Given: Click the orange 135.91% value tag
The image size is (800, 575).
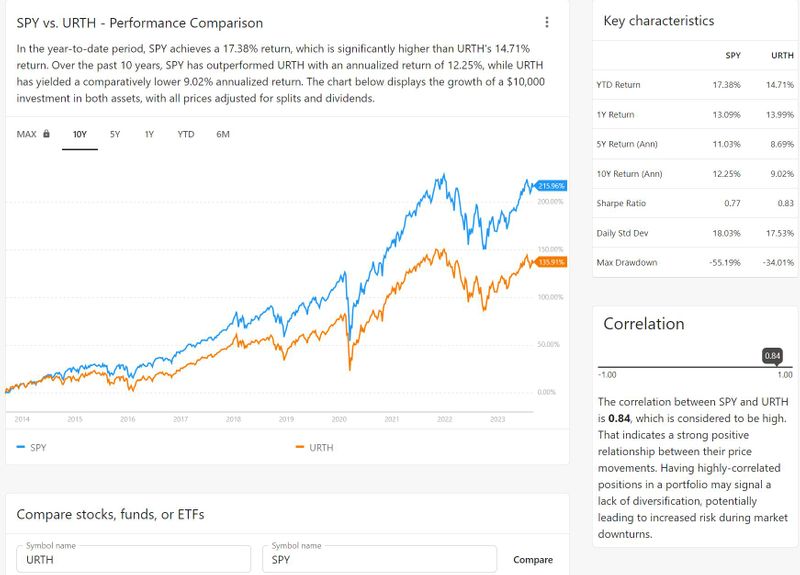Looking at the screenshot, I should pos(551,262).
